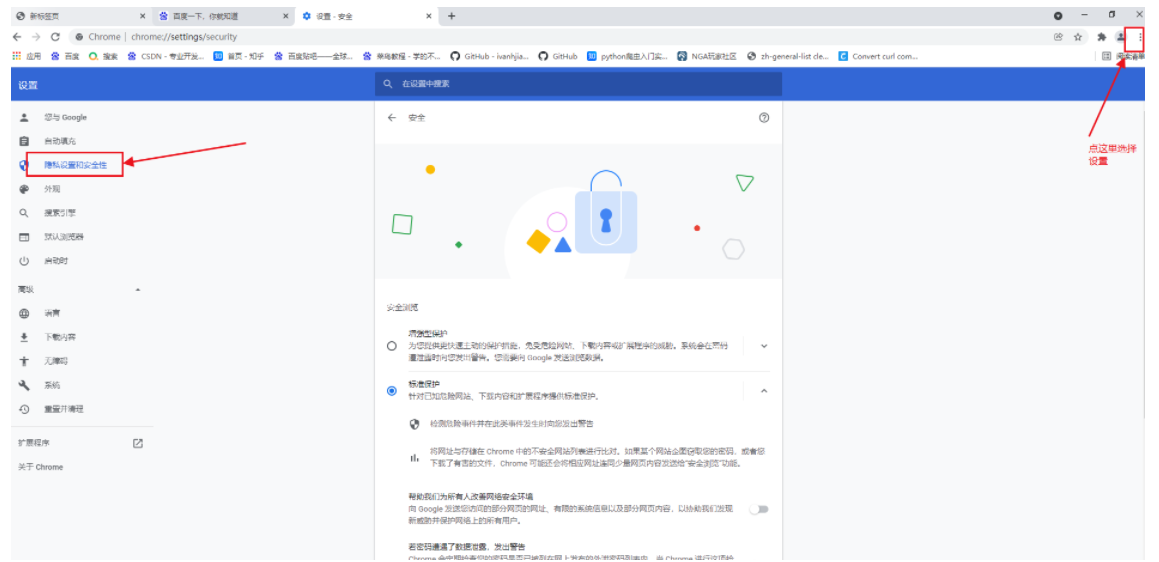Close the 设置 - 安全 tab

point(428,16)
